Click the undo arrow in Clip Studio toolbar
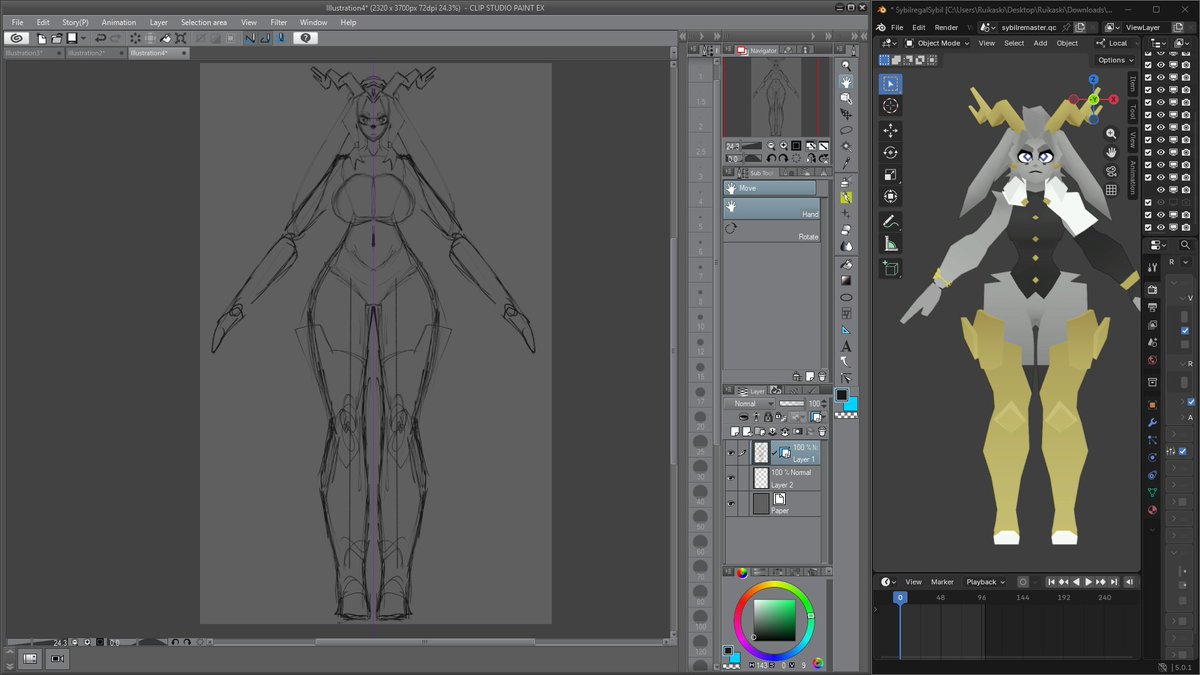 (x=101, y=38)
